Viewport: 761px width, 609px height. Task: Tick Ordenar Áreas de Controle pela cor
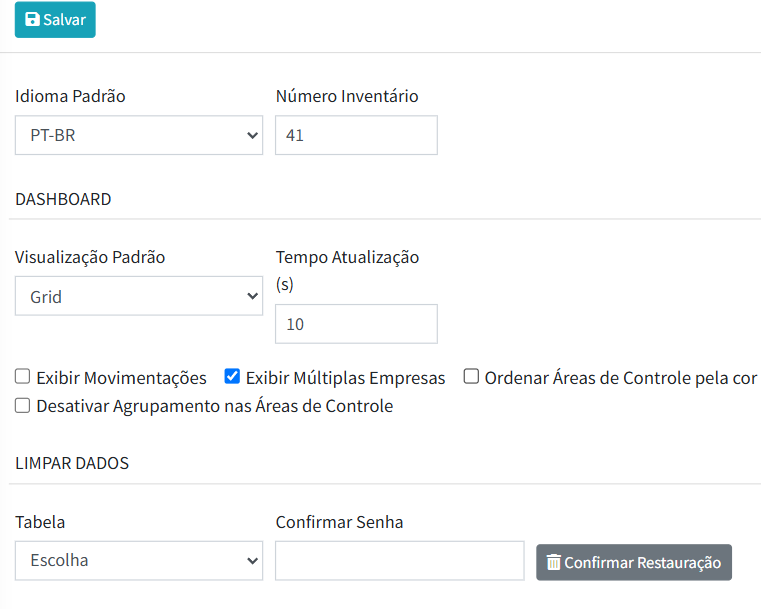[471, 378]
